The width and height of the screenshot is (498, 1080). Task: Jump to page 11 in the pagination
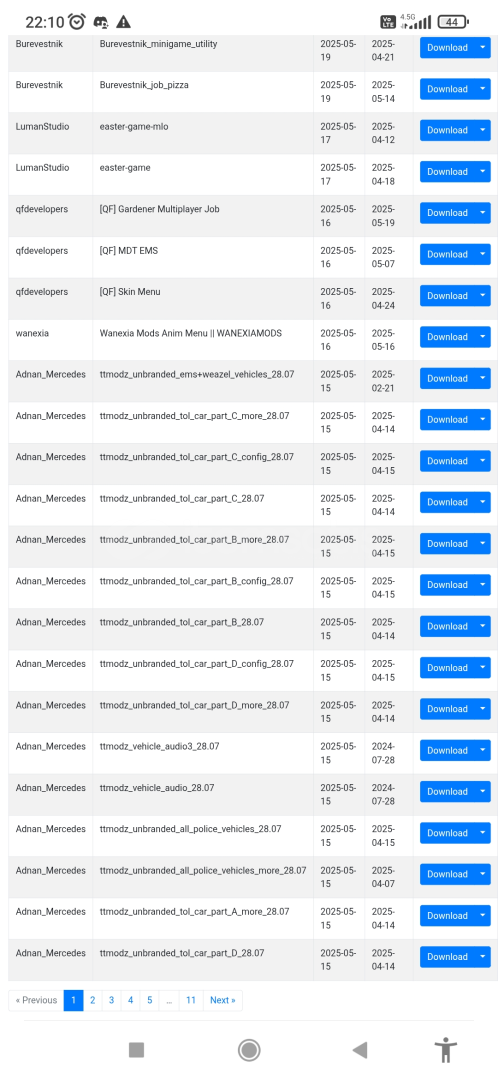(x=191, y=1000)
